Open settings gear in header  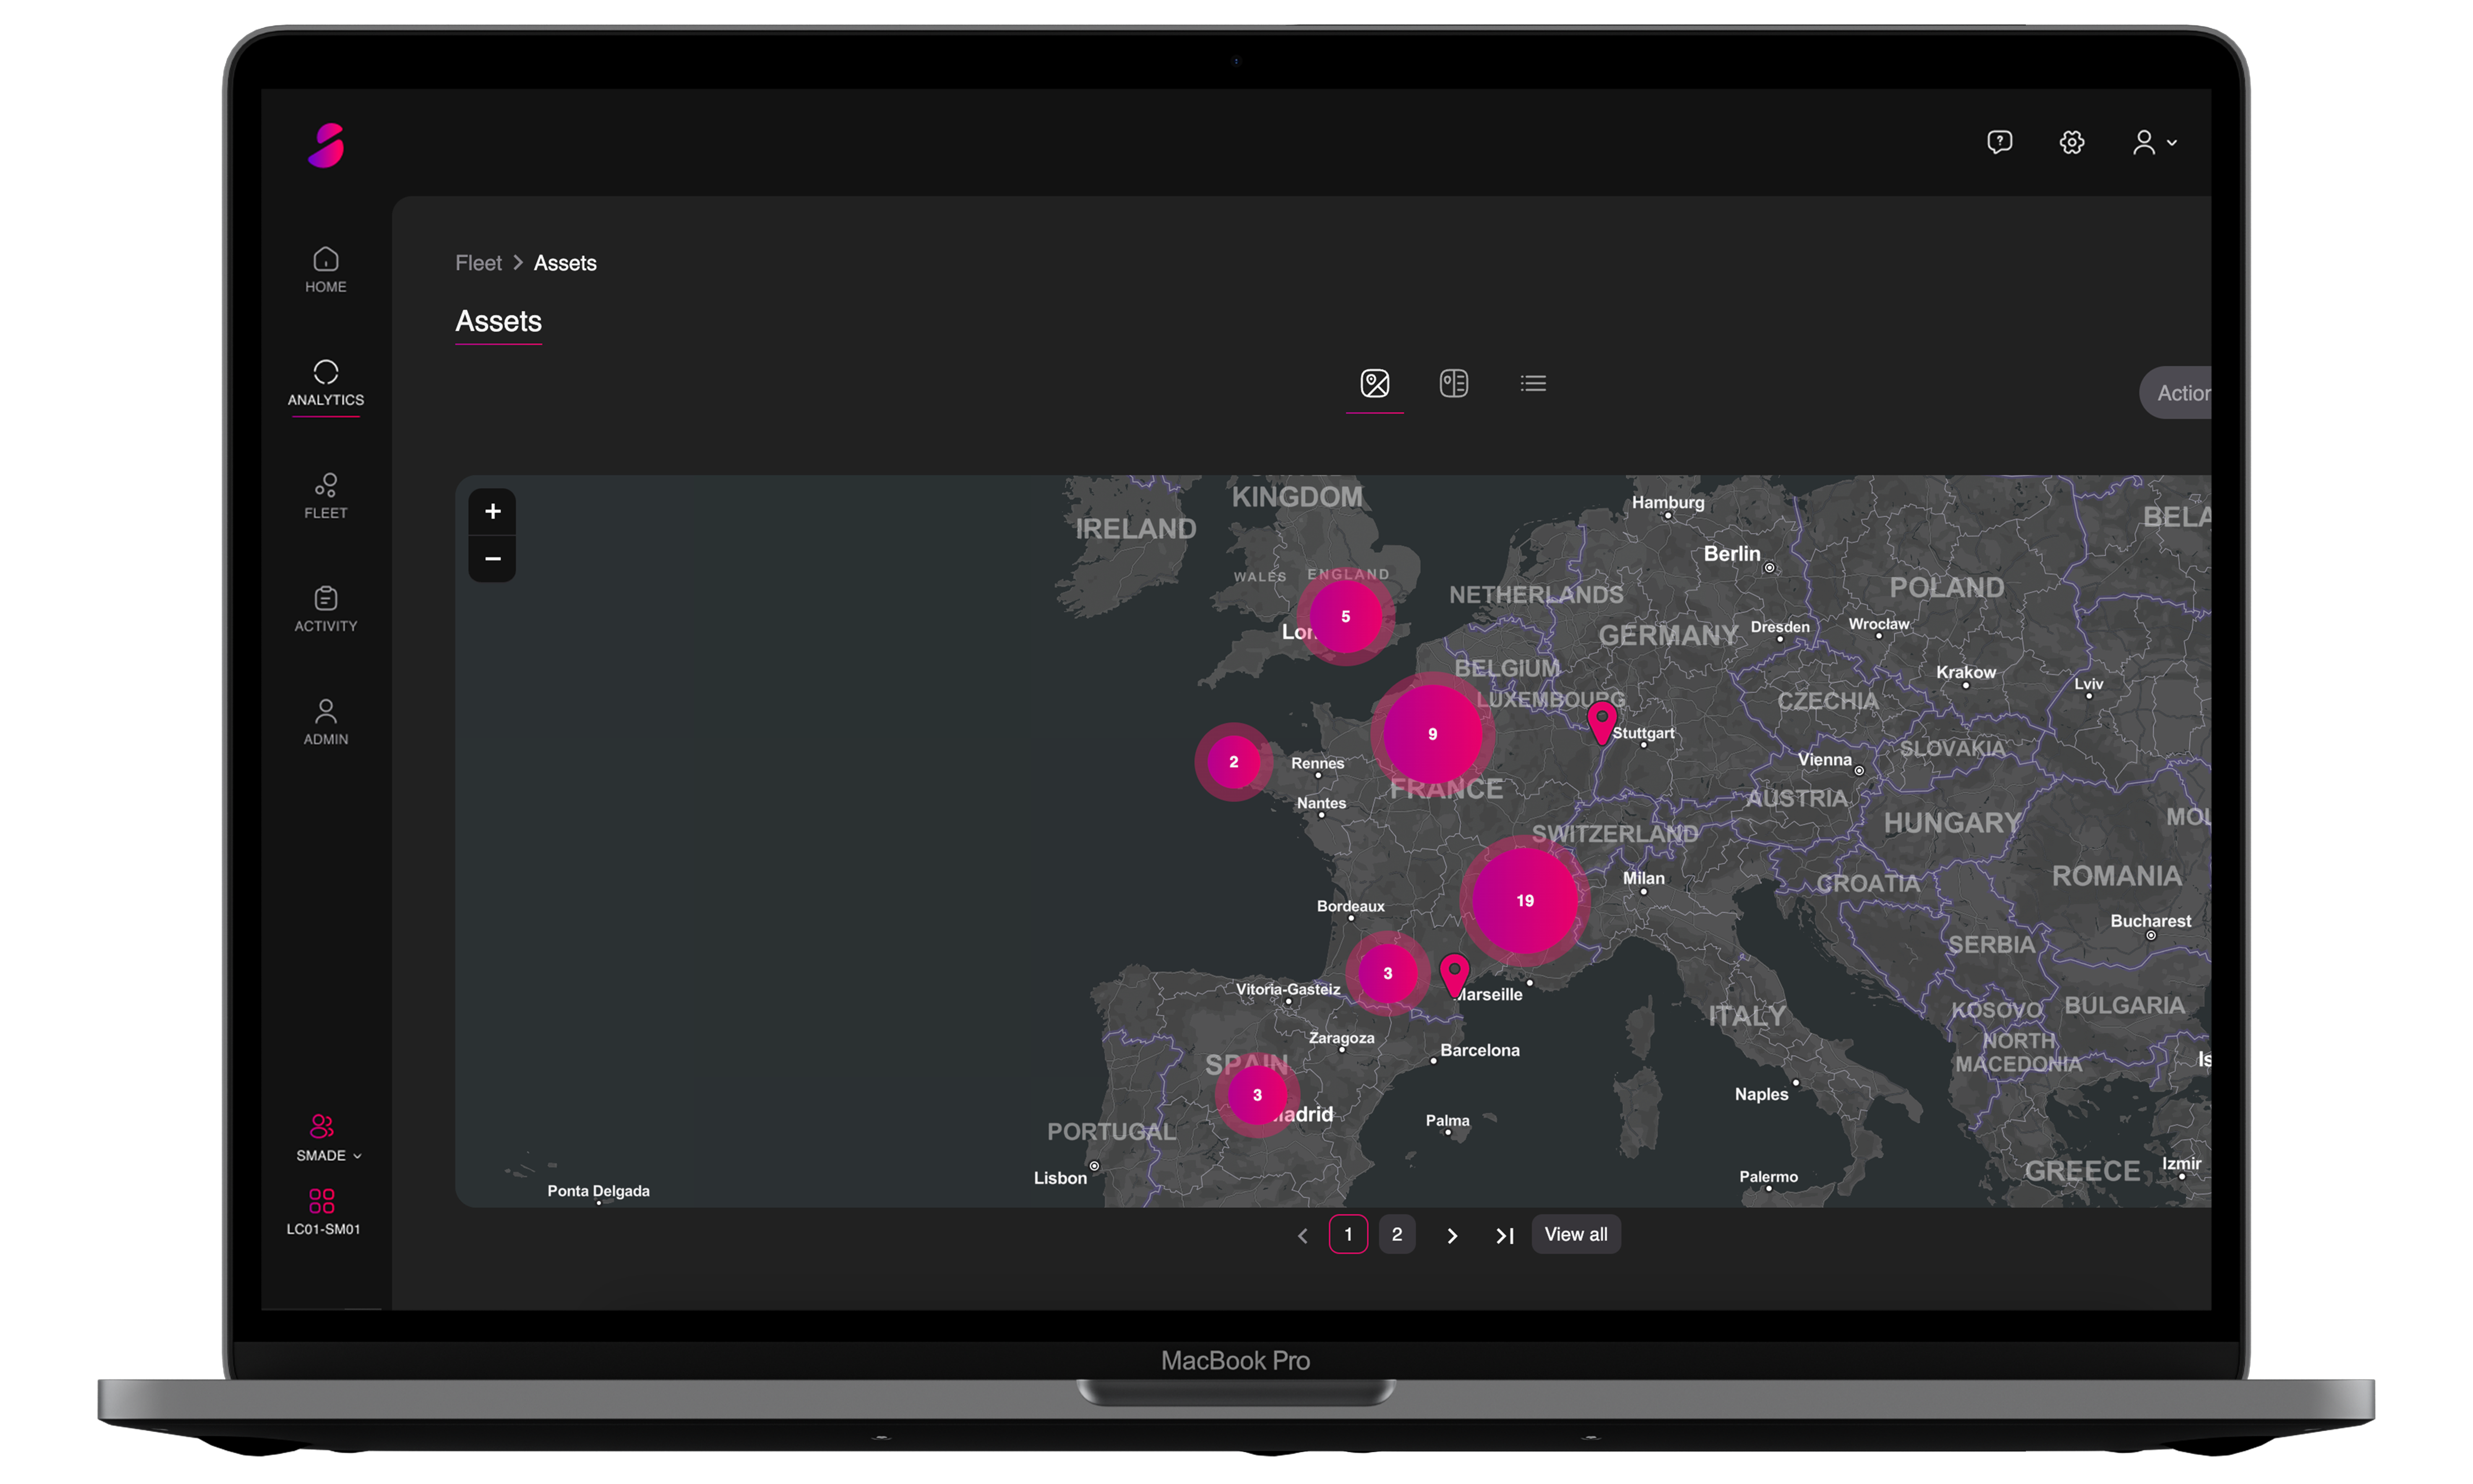(2072, 142)
